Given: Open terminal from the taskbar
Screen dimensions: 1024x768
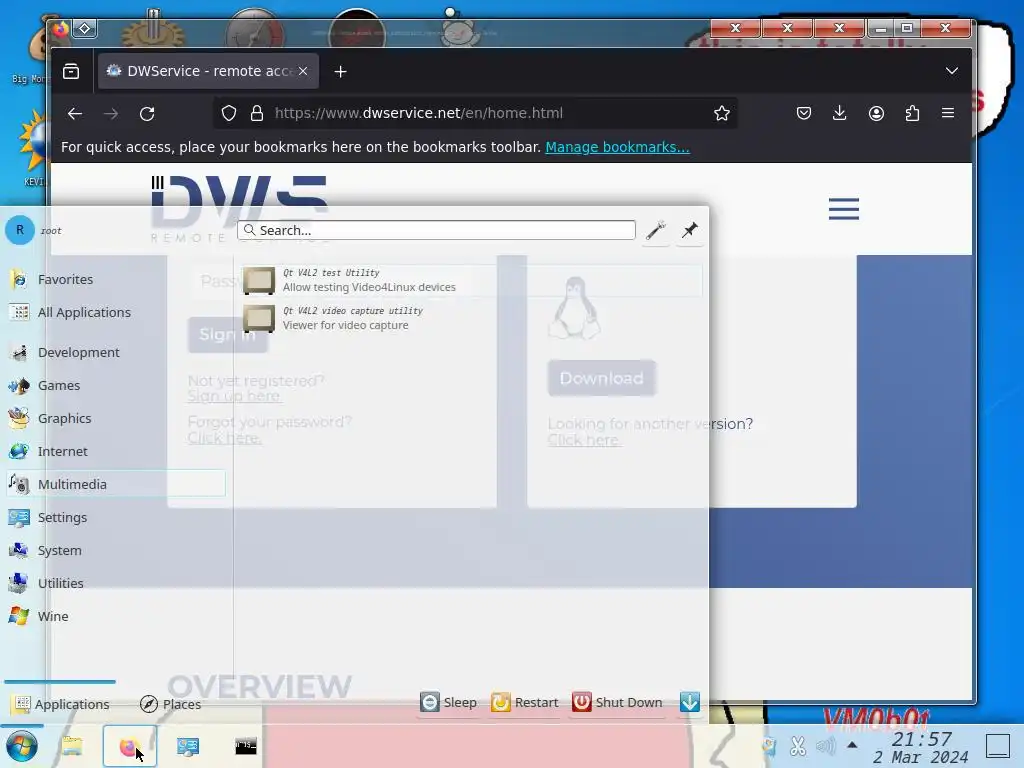Looking at the screenshot, I should [x=246, y=746].
